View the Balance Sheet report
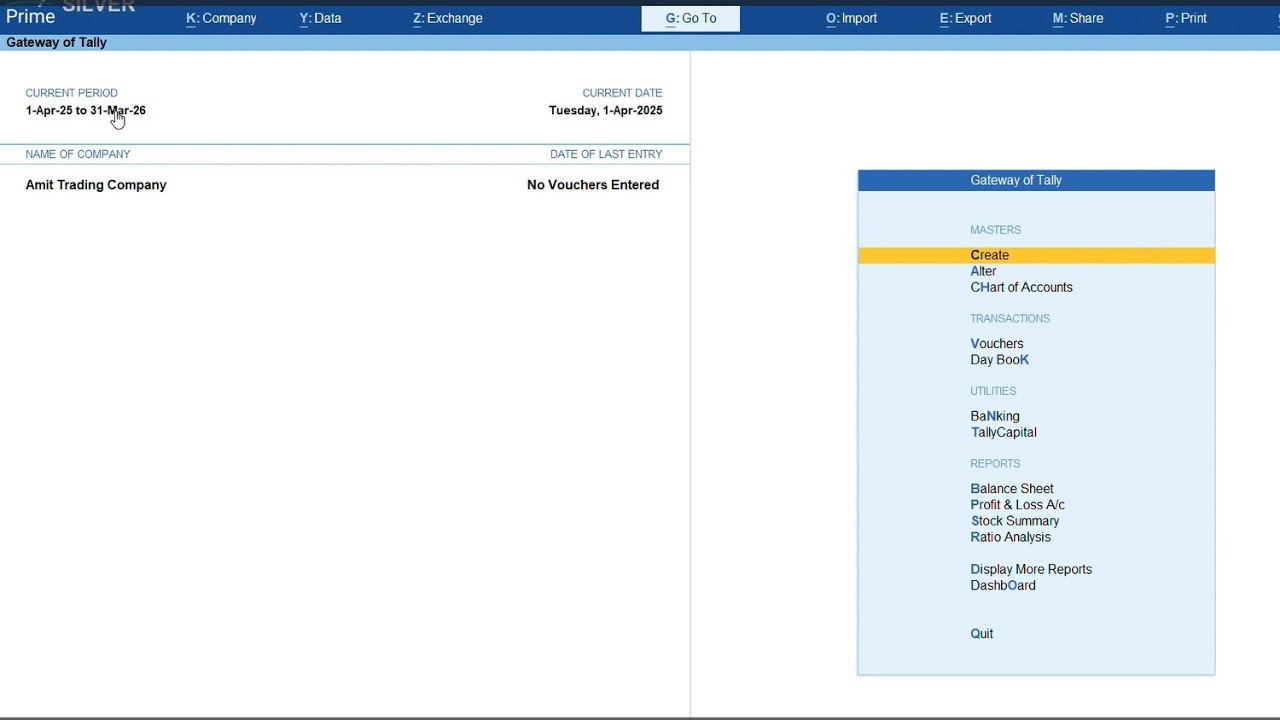 tap(1012, 489)
